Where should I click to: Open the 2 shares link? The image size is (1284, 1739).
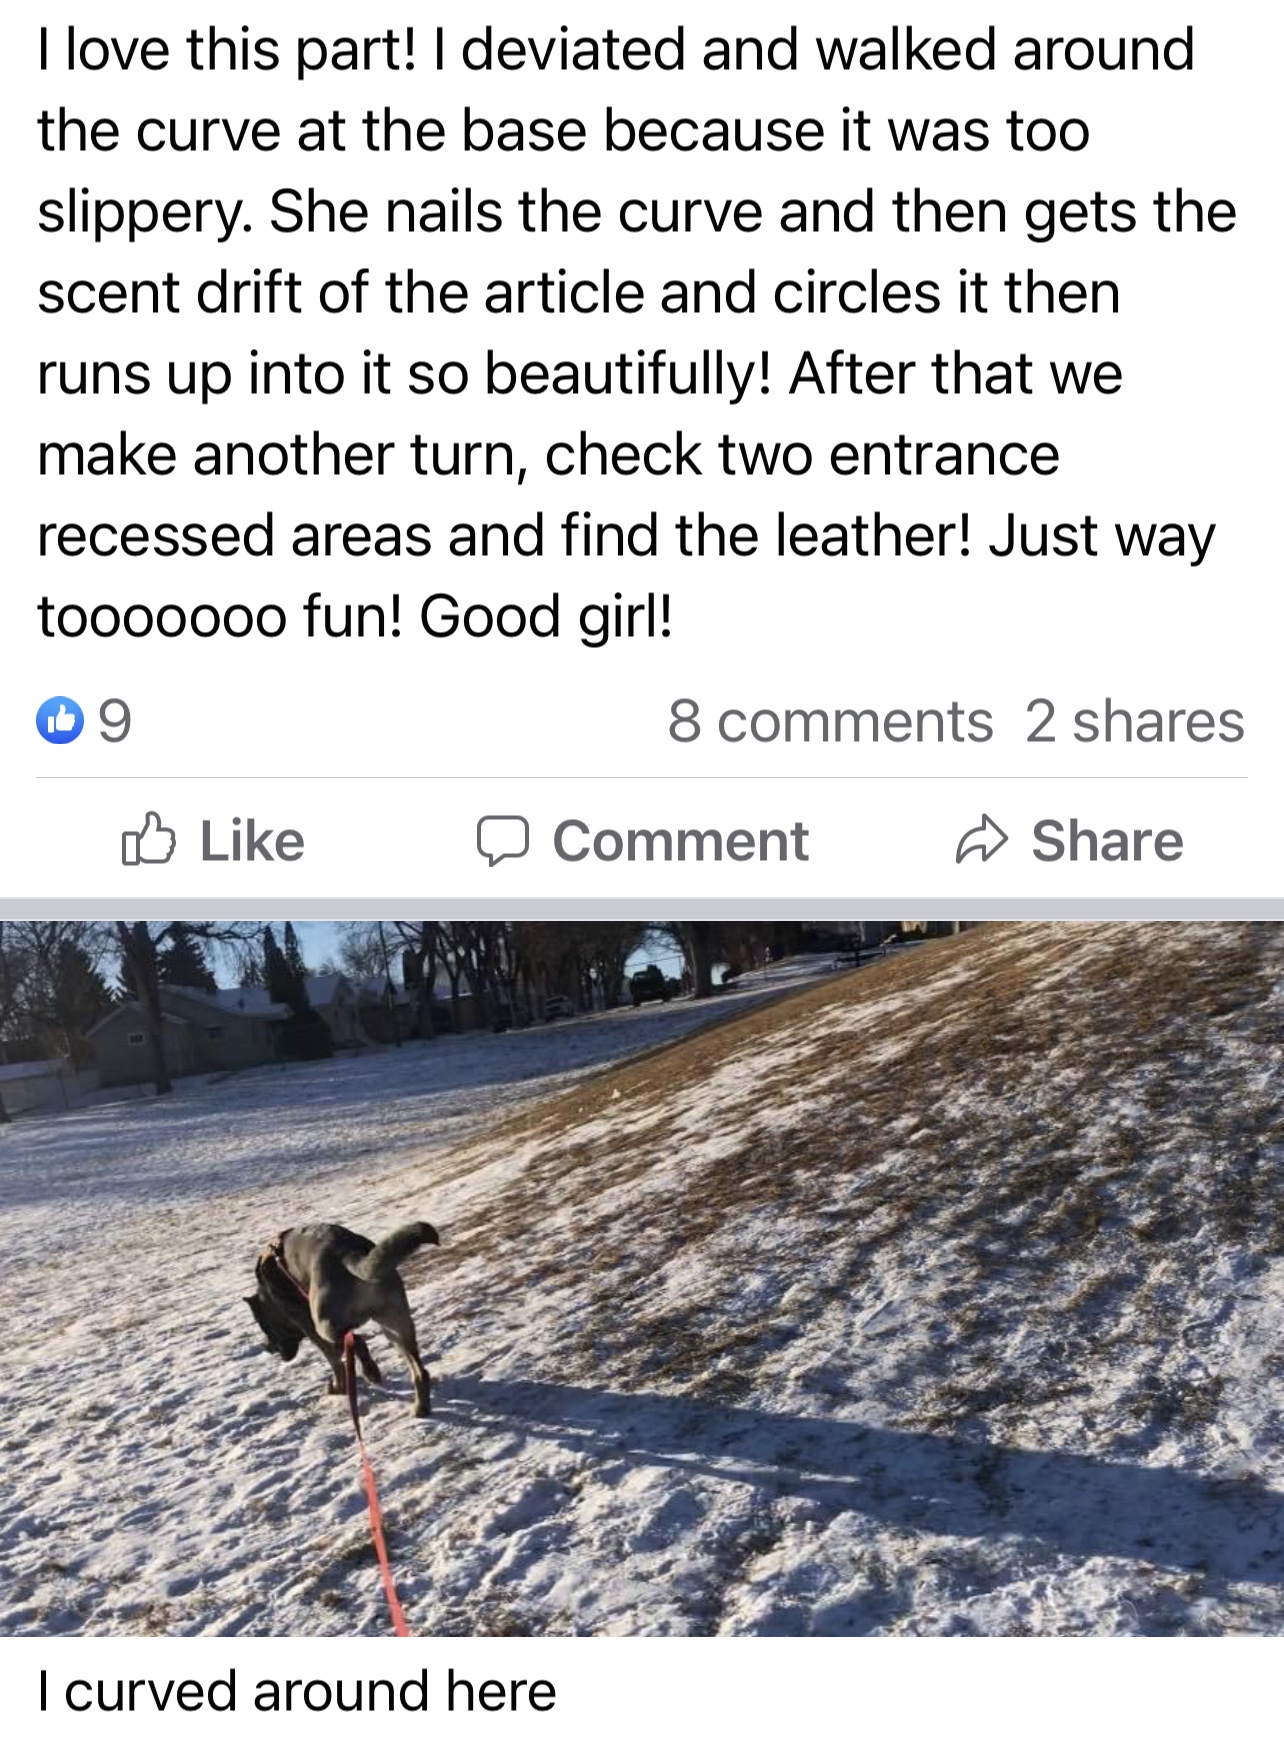[1134, 722]
